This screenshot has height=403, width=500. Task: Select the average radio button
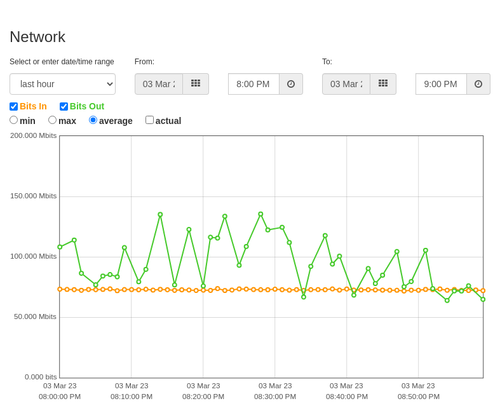[x=93, y=120]
